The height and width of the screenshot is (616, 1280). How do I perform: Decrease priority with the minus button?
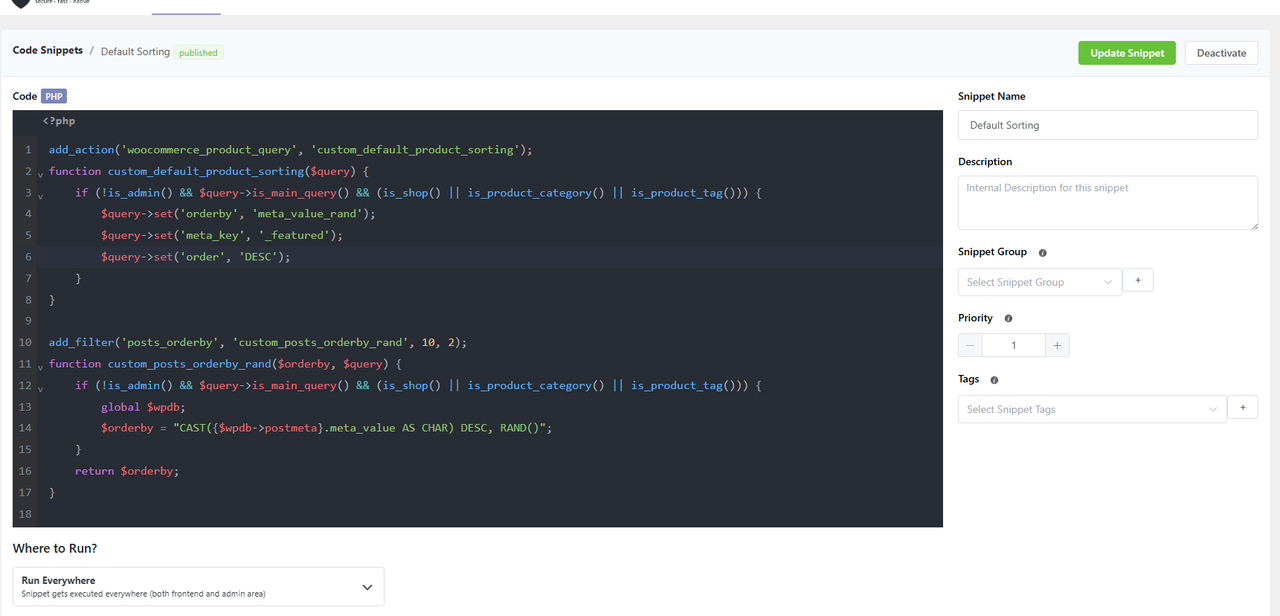click(970, 345)
